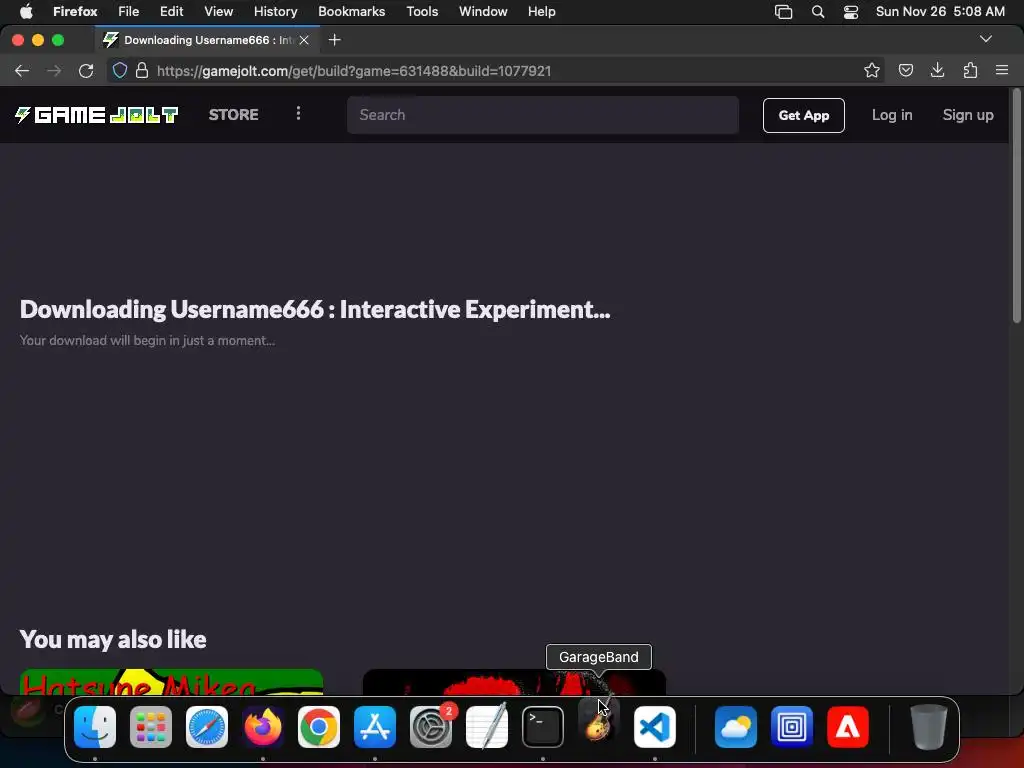View site security padlock info
Screen dimensions: 1024x768
point(142,71)
